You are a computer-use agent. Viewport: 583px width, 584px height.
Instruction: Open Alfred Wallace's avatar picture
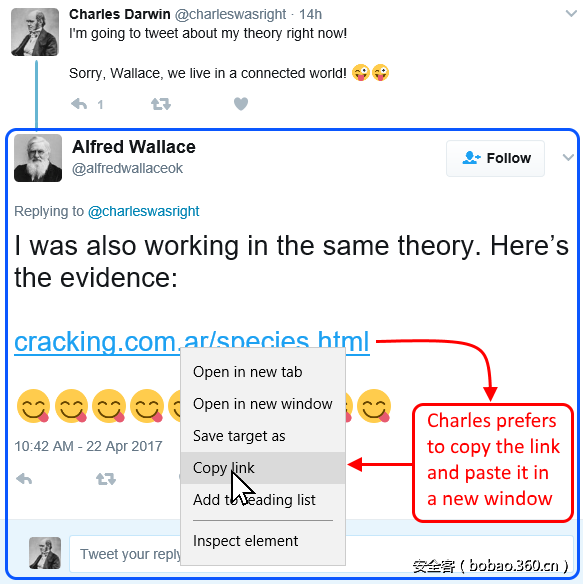point(38,158)
